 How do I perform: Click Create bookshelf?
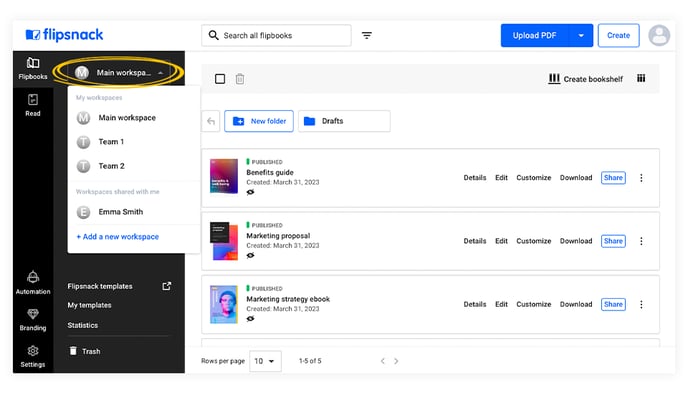pos(585,79)
